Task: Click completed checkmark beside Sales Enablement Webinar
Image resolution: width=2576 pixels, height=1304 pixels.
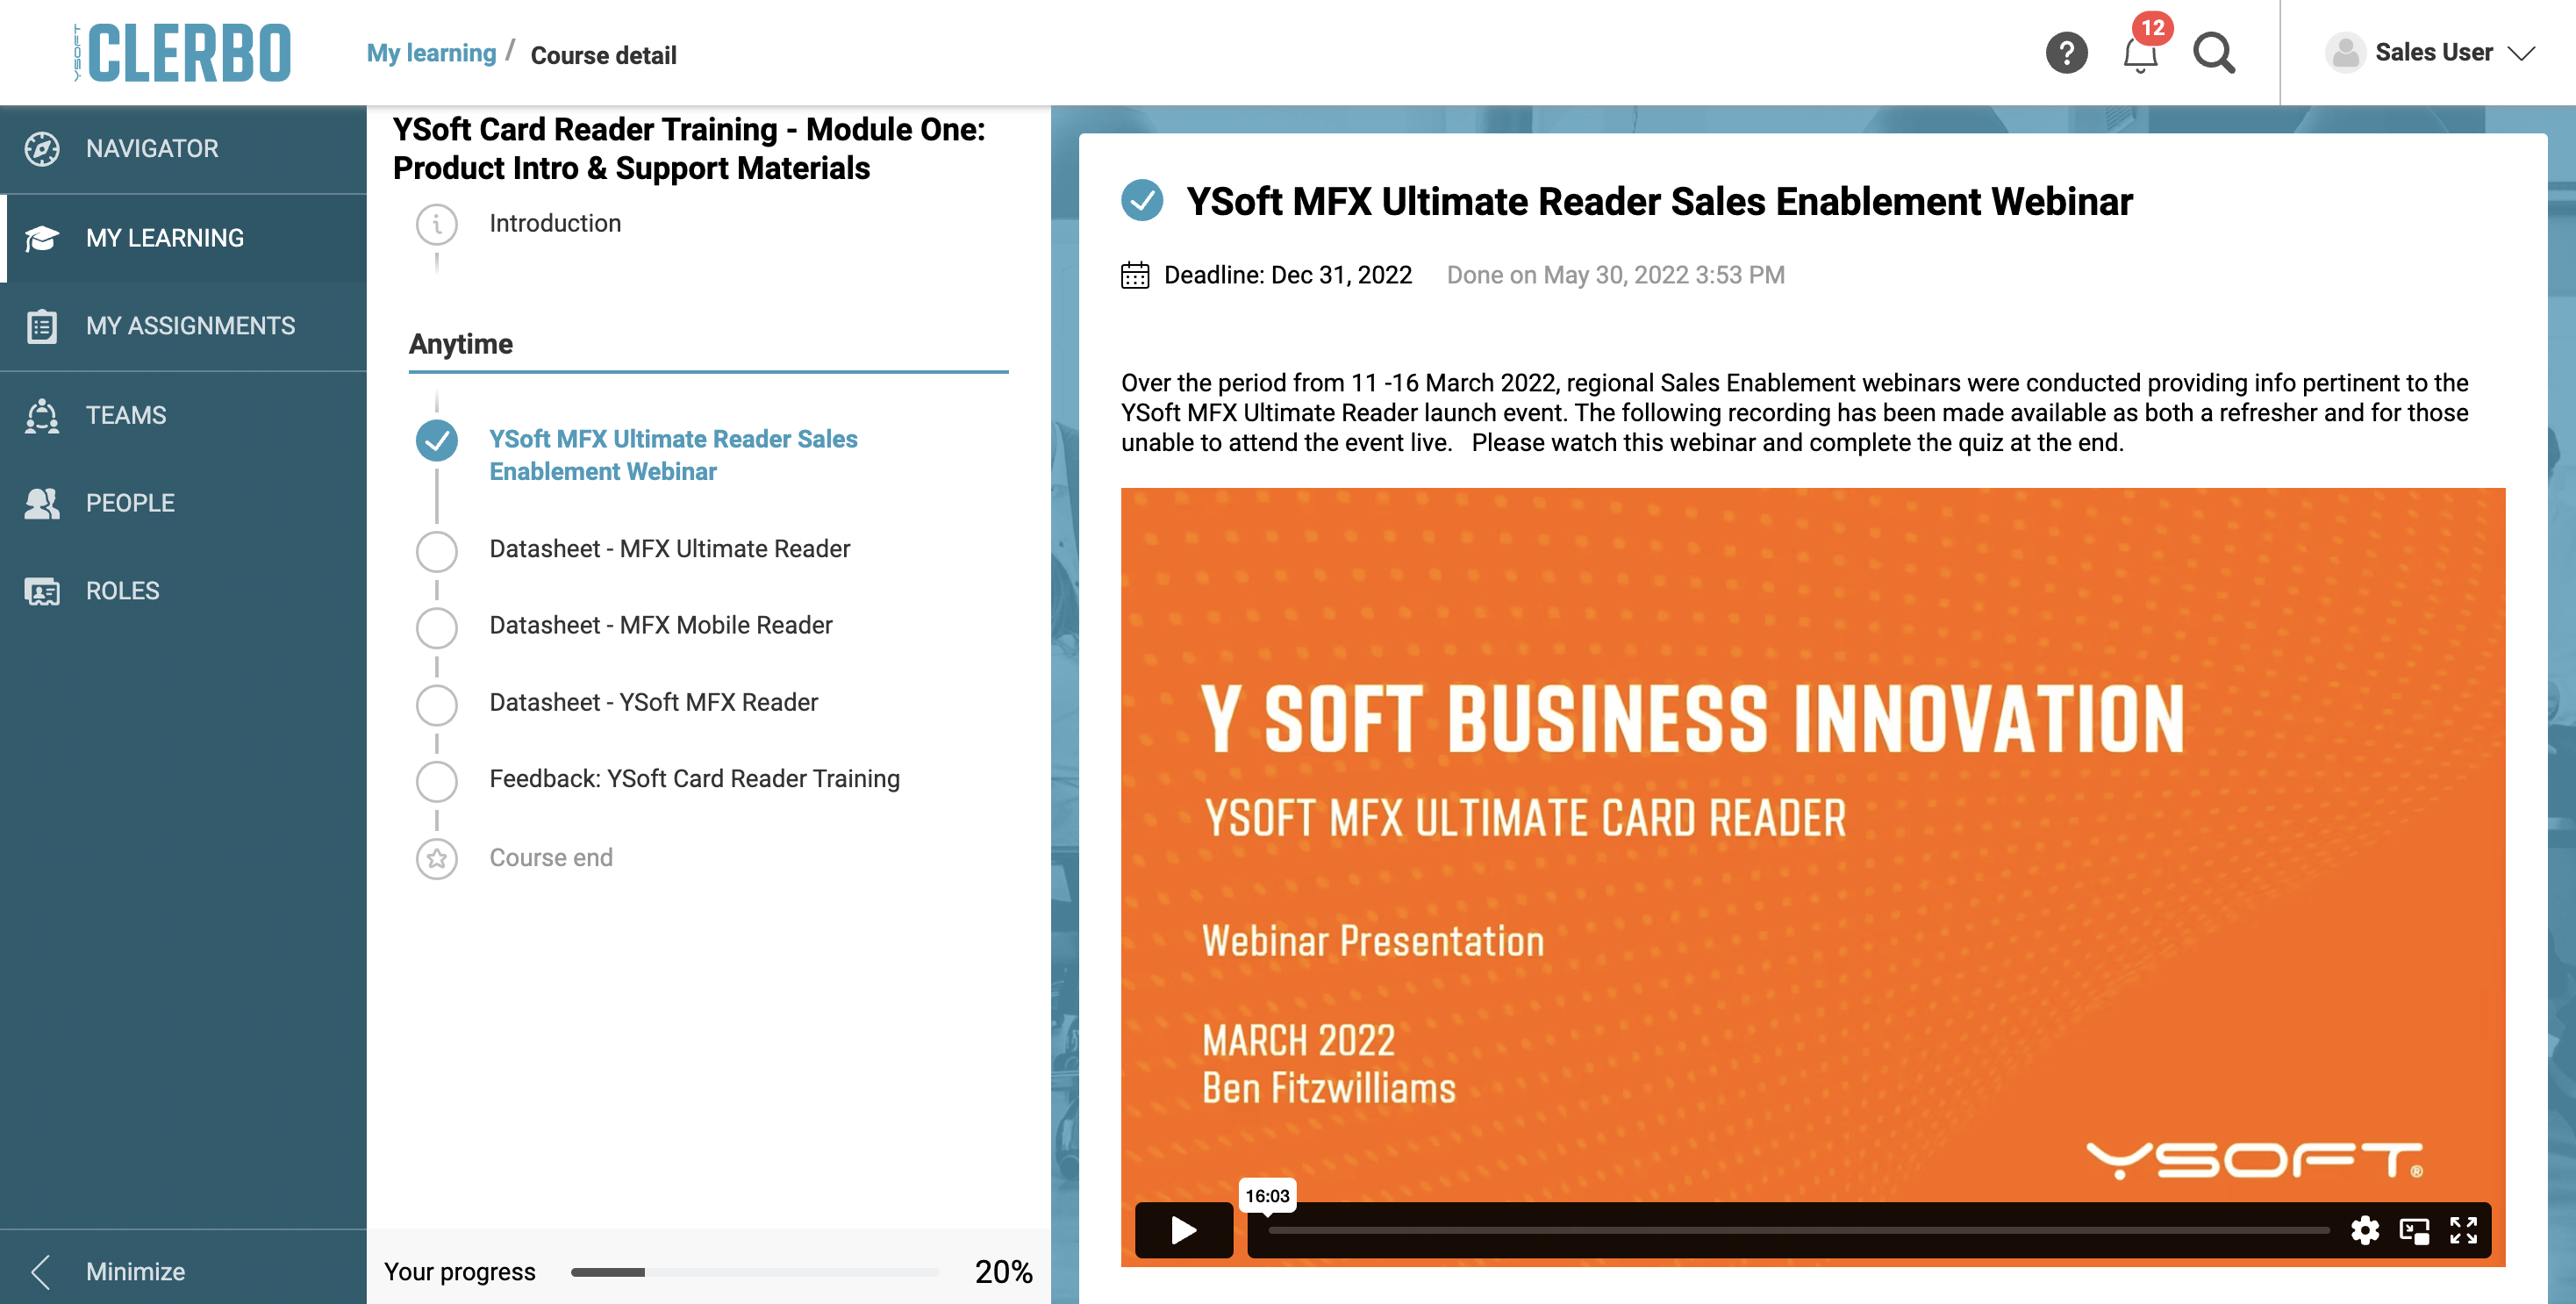Action: [x=437, y=441]
